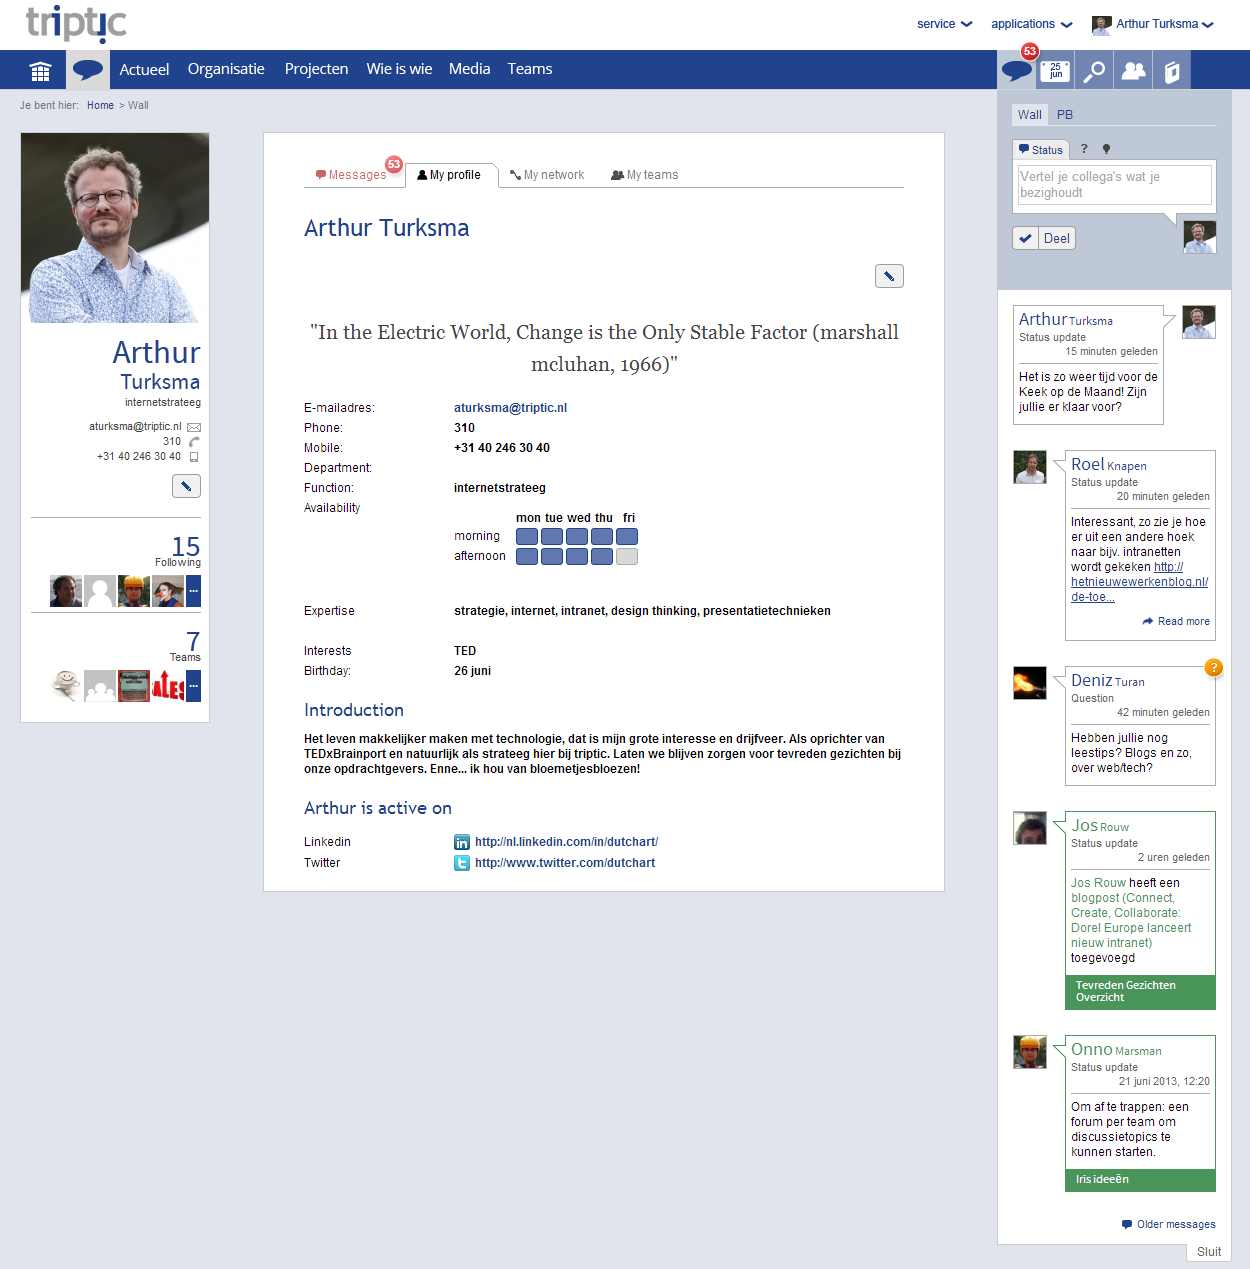Open the PB tab in the sidebar

1064,114
